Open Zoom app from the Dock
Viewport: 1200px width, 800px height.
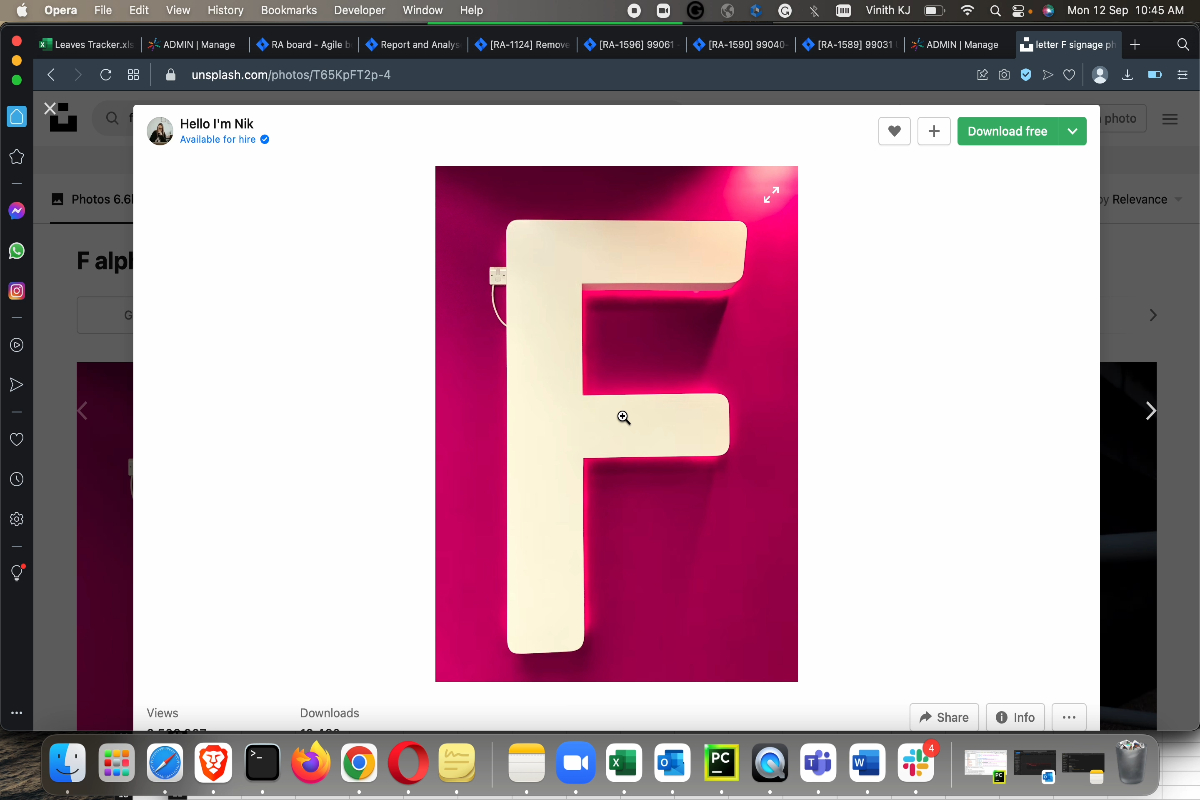click(574, 763)
